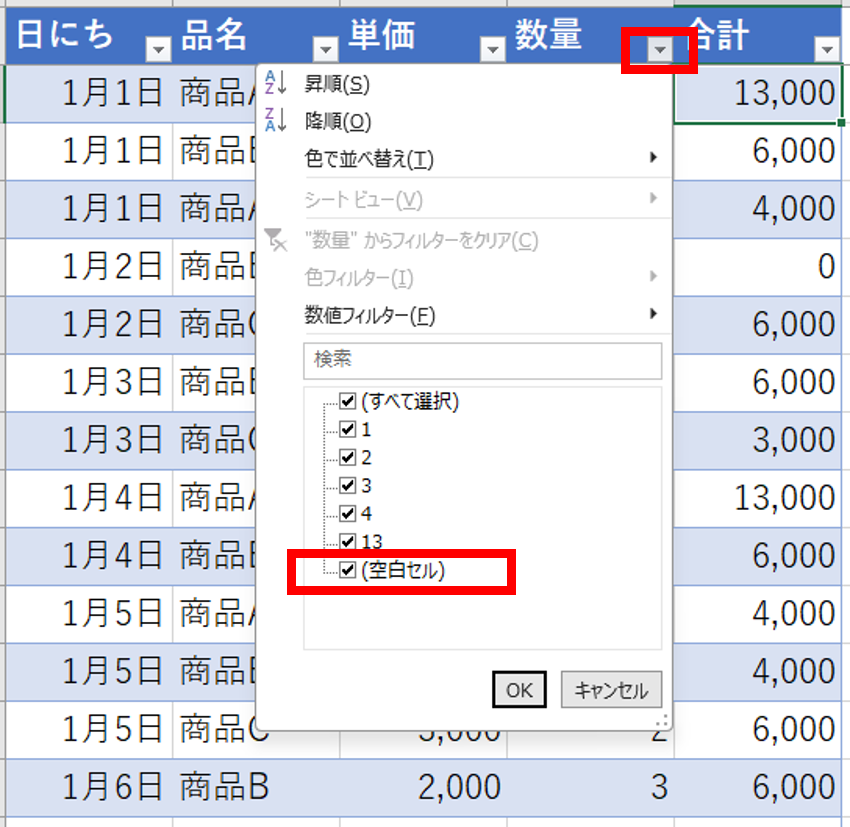This screenshot has height=827, width=850.
Task: Open the 単価 column filter dropdown
Action: tap(492, 49)
